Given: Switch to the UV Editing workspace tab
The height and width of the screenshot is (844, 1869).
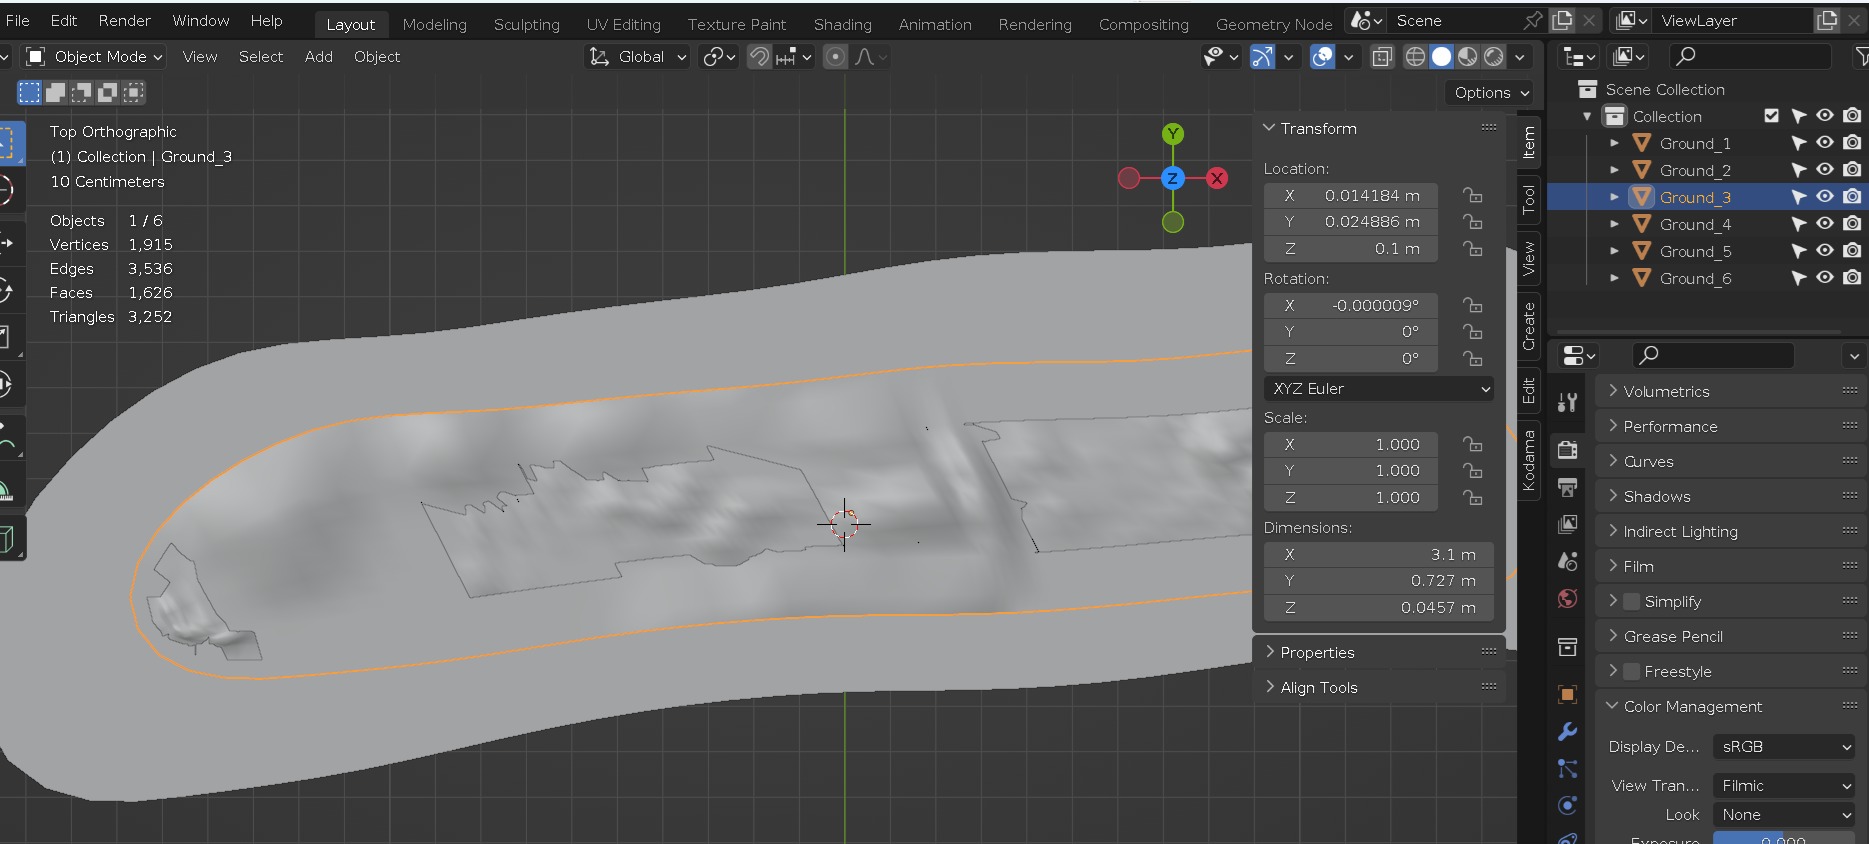Looking at the screenshot, I should pyautogui.click(x=623, y=24).
